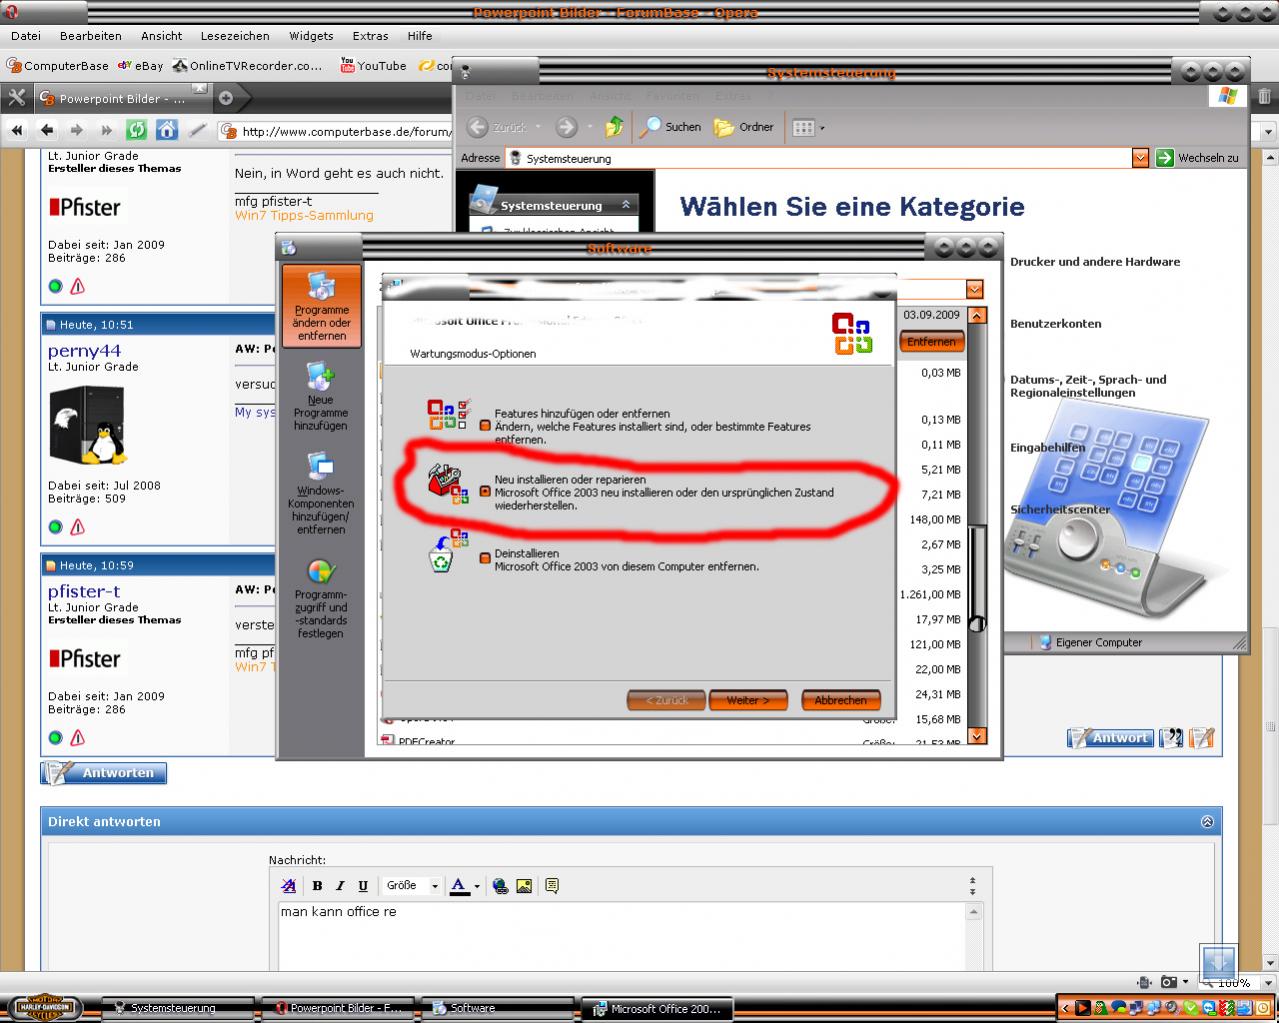The height and width of the screenshot is (1023, 1279).
Task: Open the Datei menu in Opera
Action: point(26,36)
